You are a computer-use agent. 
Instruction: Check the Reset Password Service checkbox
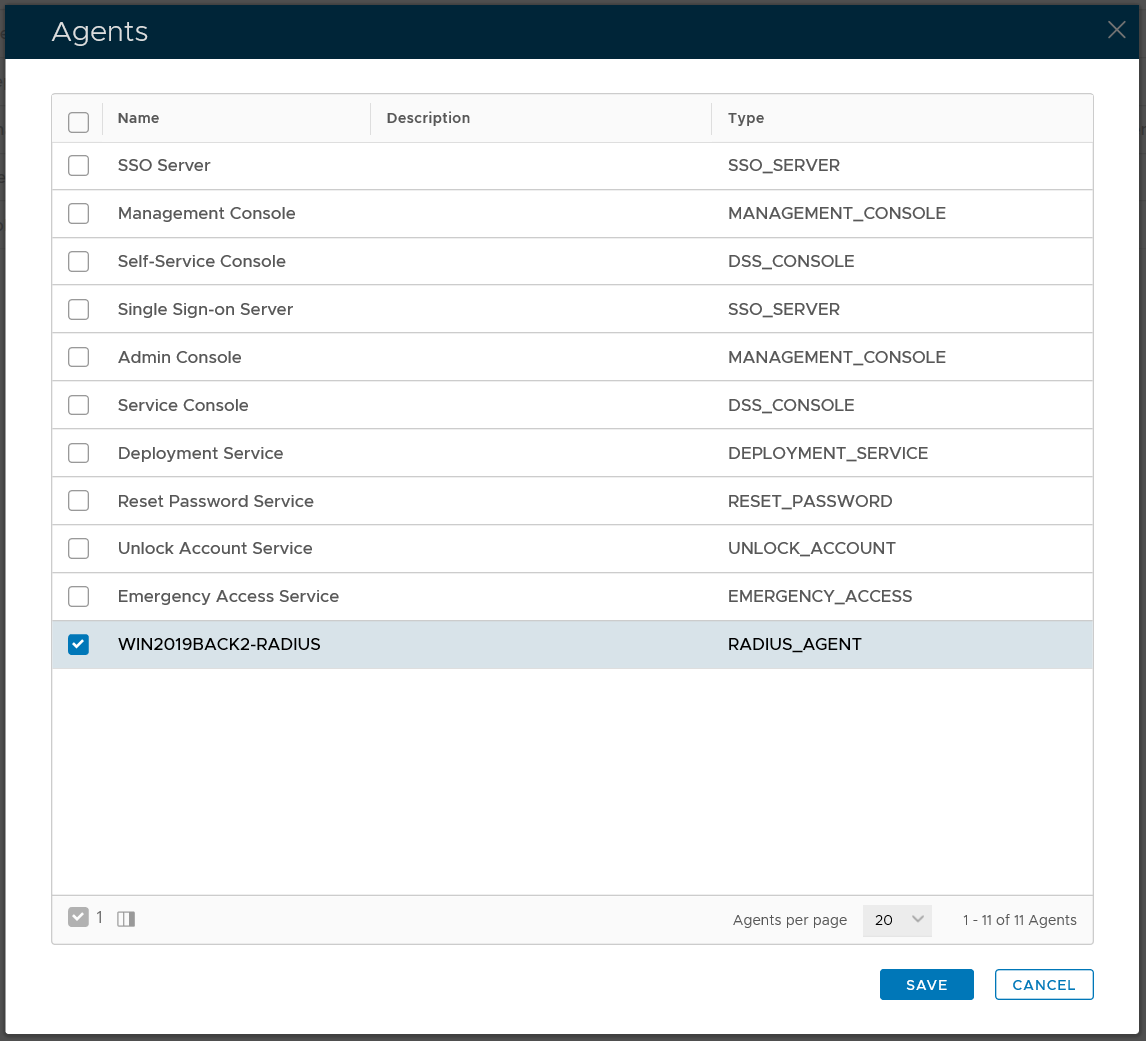pyautogui.click(x=78, y=501)
